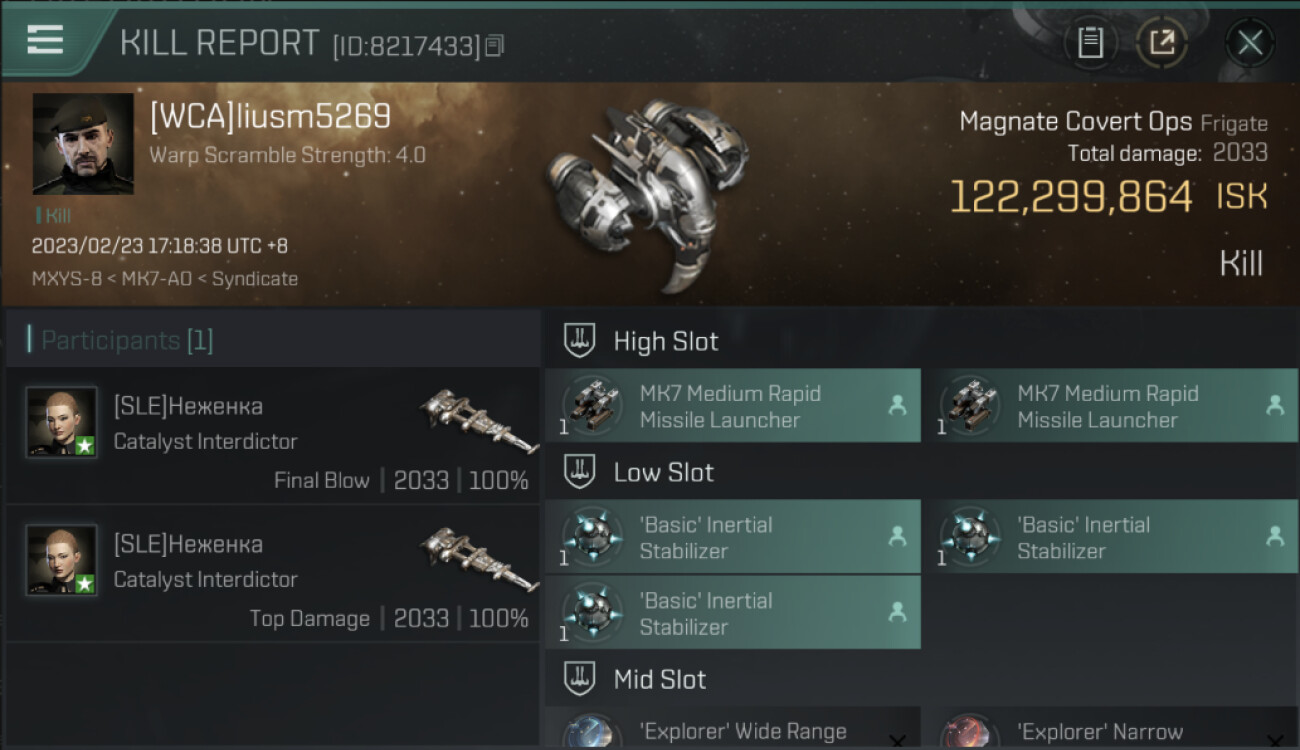This screenshot has width=1300, height=750.
Task: Click the Mid Slot section icon
Action: [580, 679]
